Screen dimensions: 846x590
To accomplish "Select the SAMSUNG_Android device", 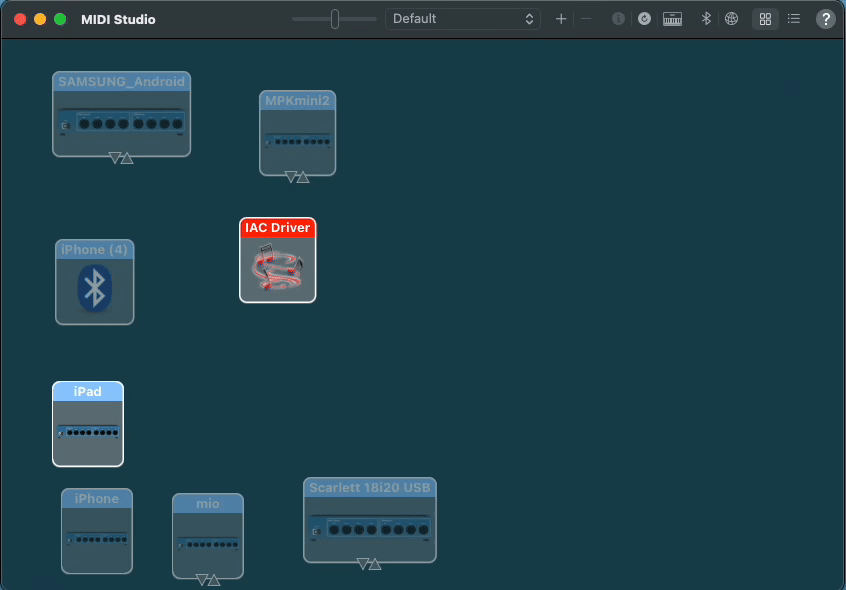I will 121,114.
